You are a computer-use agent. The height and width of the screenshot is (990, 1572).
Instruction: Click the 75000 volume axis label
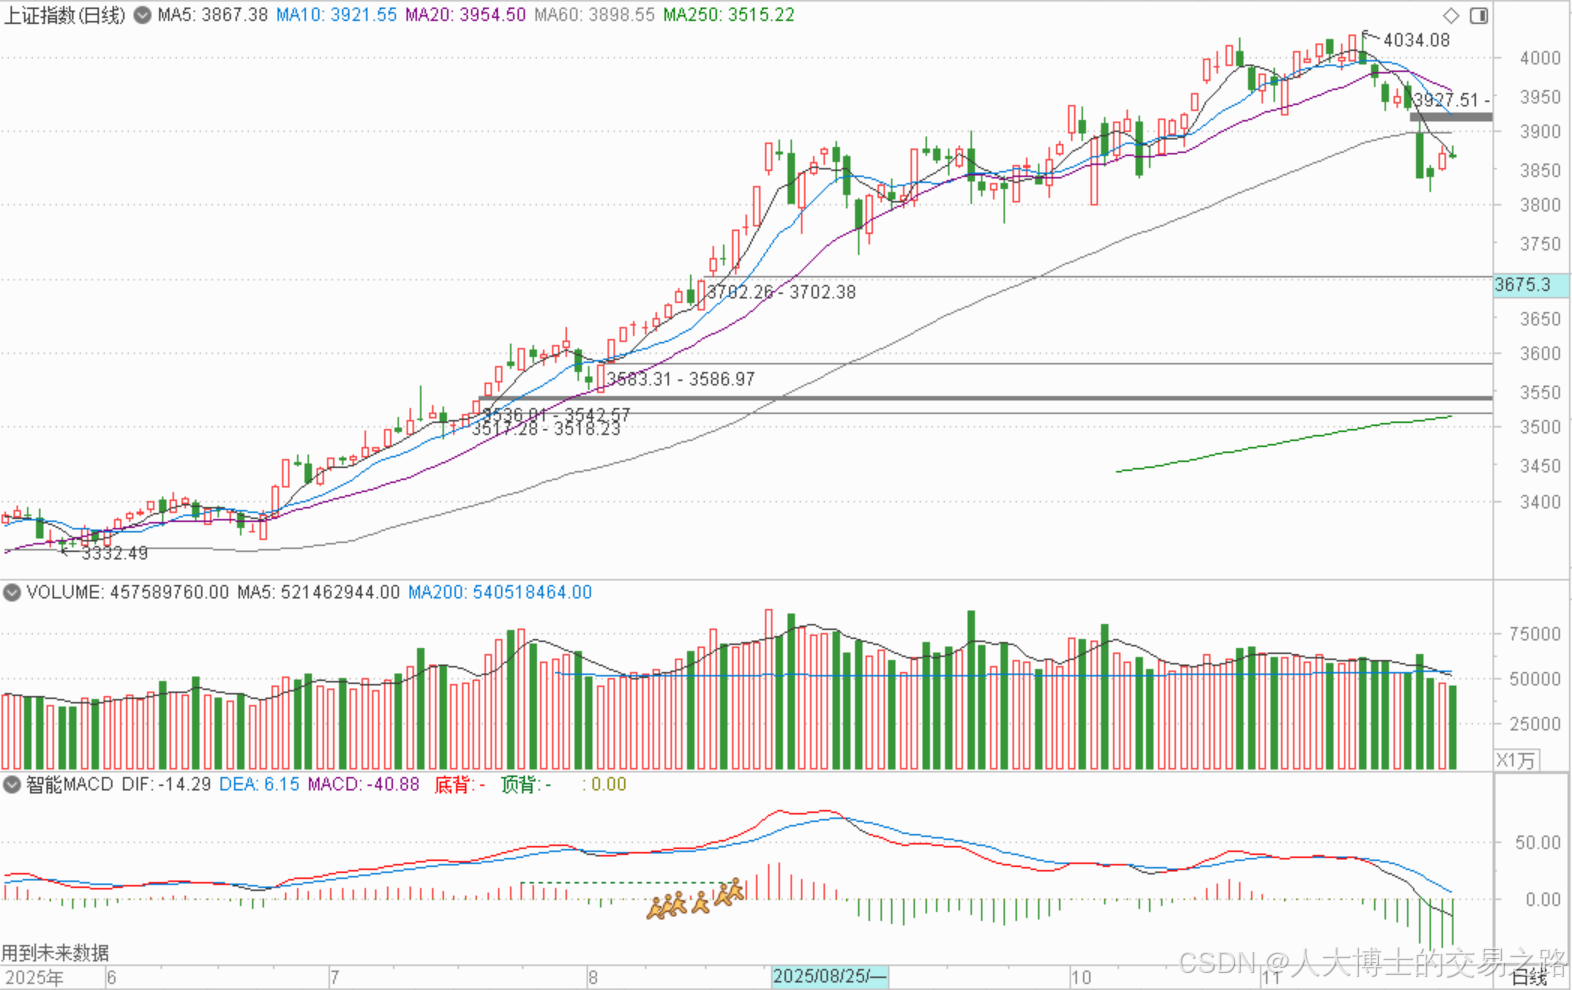pos(1535,634)
